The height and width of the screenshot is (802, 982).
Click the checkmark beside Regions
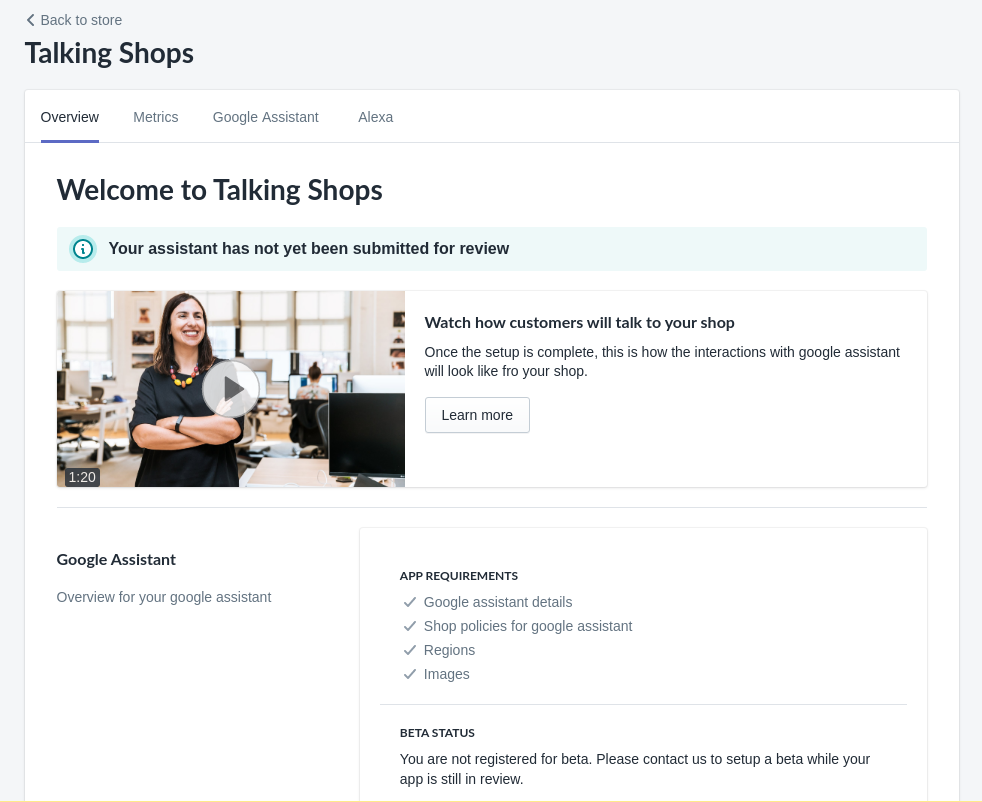point(410,650)
